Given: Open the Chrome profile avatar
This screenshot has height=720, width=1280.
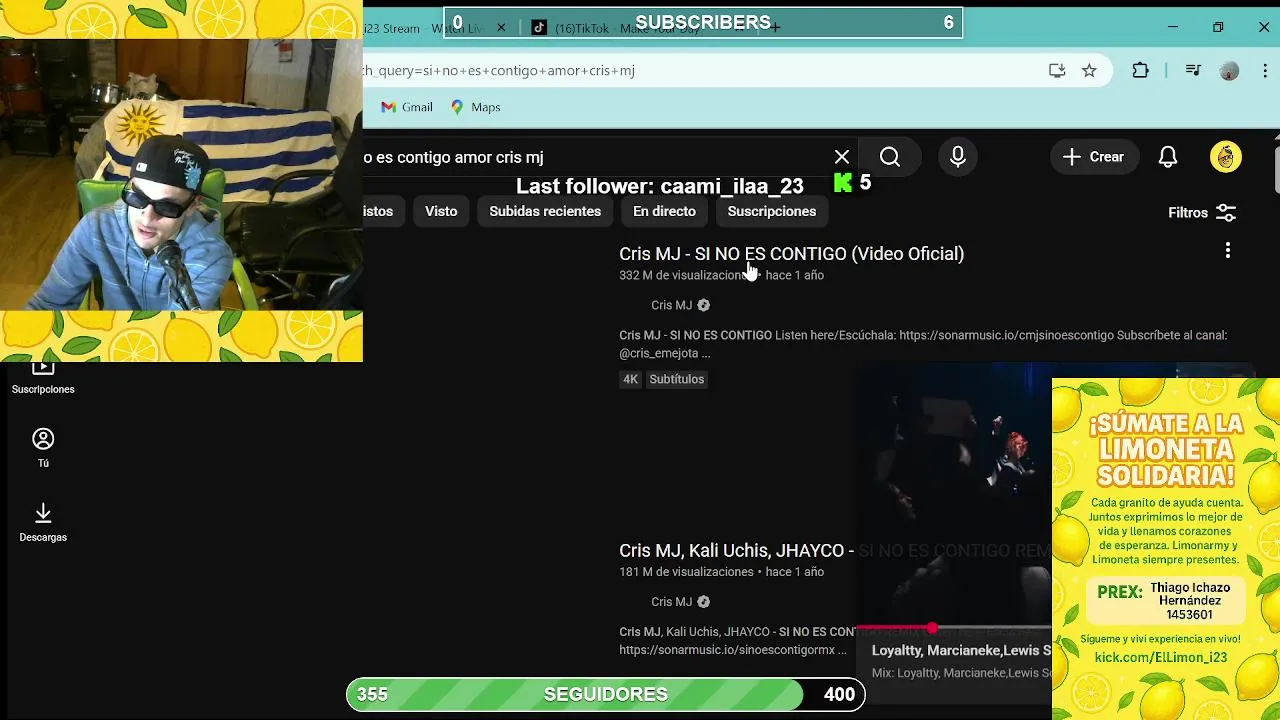Looking at the screenshot, I should (1229, 70).
